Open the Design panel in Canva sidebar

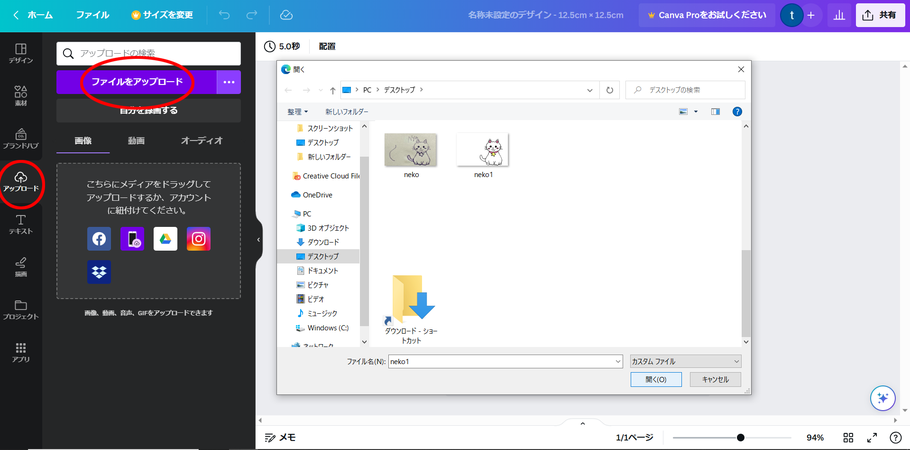tap(21, 53)
